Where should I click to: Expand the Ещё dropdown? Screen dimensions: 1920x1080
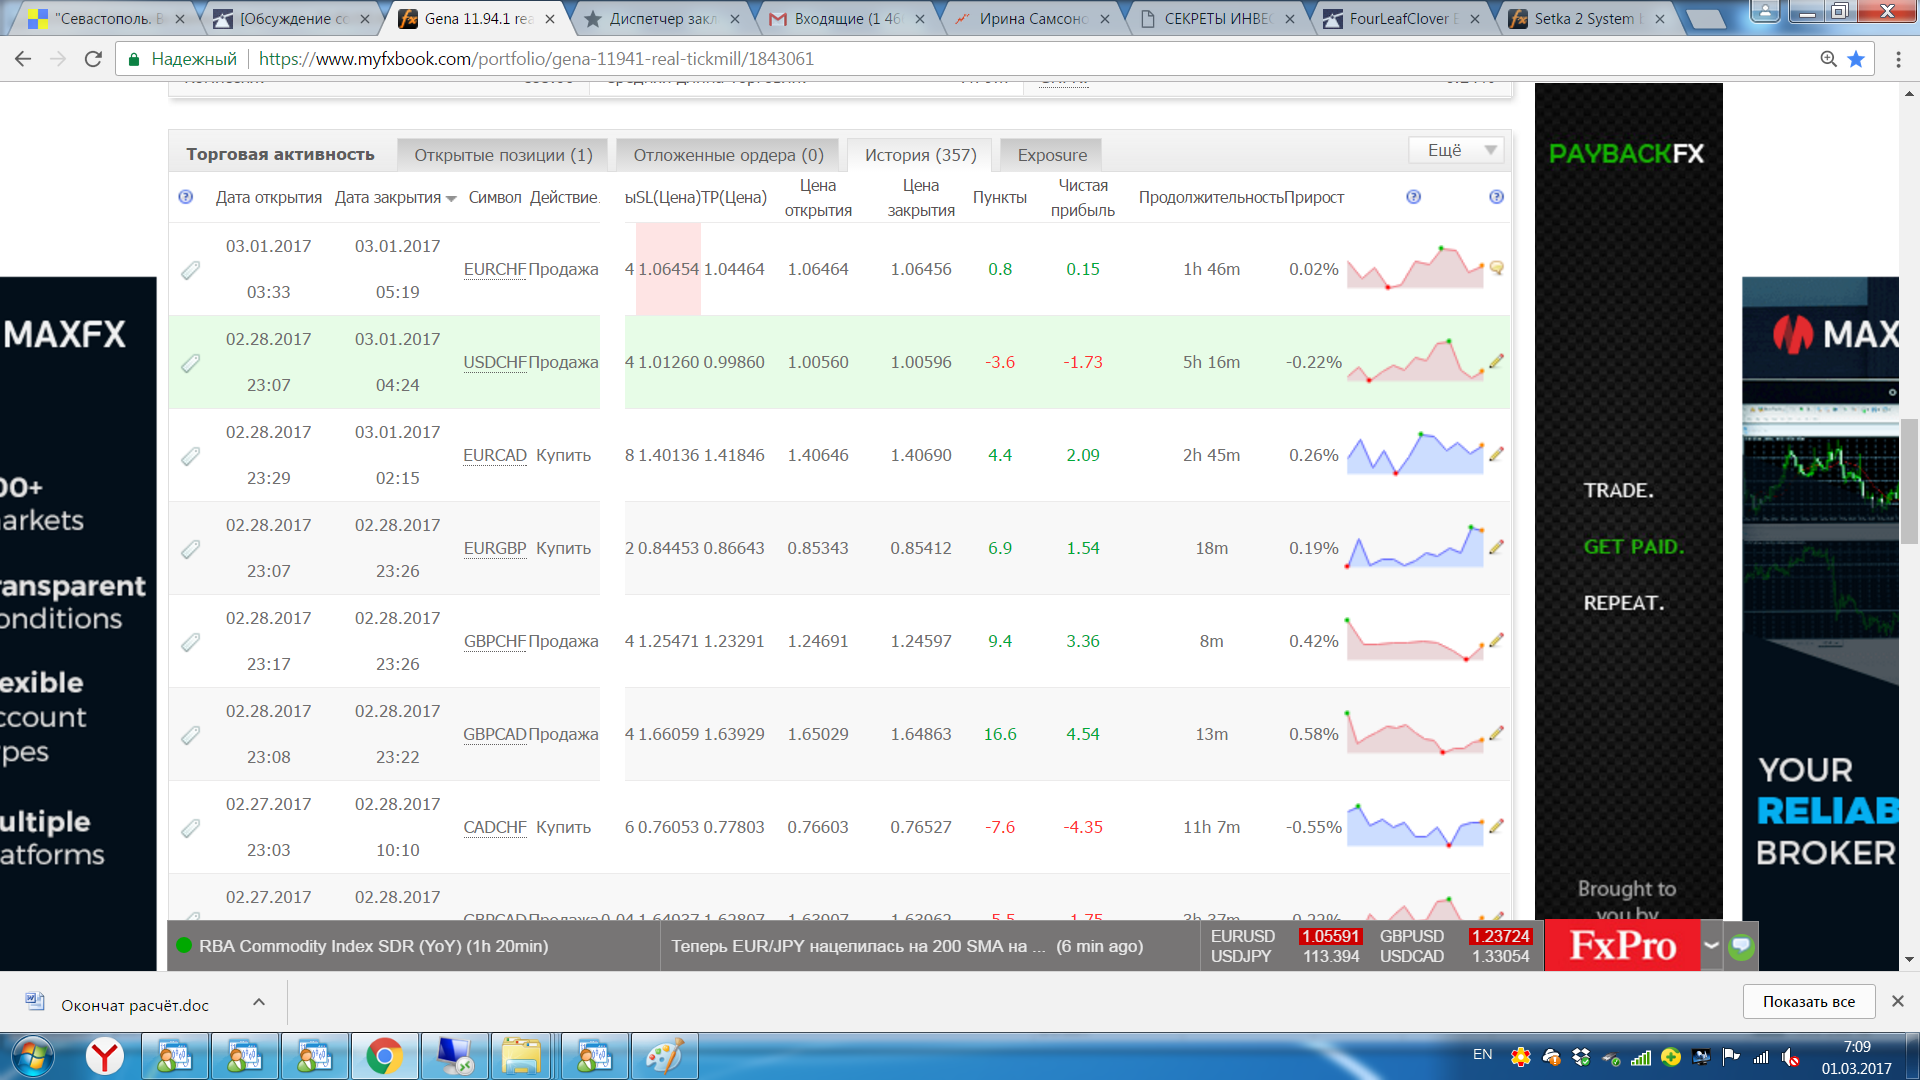point(1457,150)
